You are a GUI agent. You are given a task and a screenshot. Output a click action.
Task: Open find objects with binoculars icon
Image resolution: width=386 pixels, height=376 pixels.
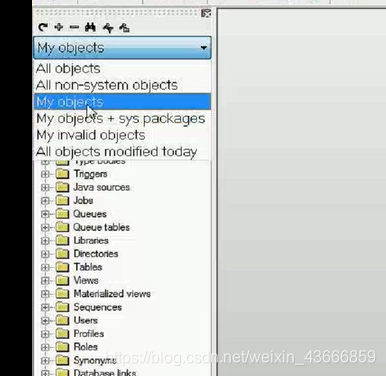[90, 27]
